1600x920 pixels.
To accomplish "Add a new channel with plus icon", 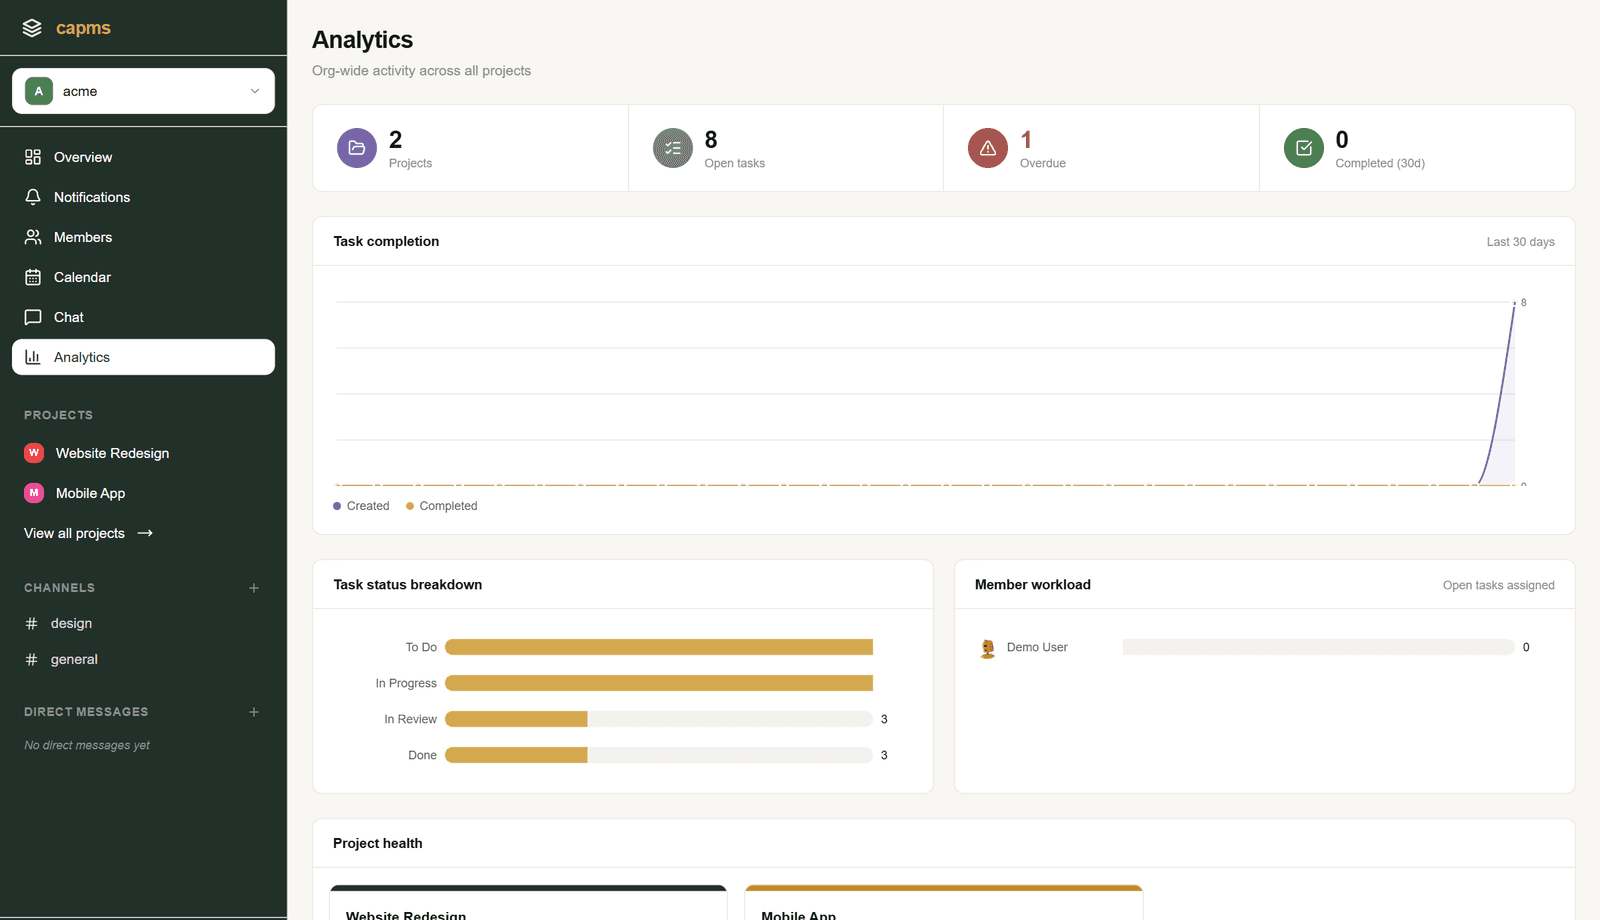I will click(254, 588).
